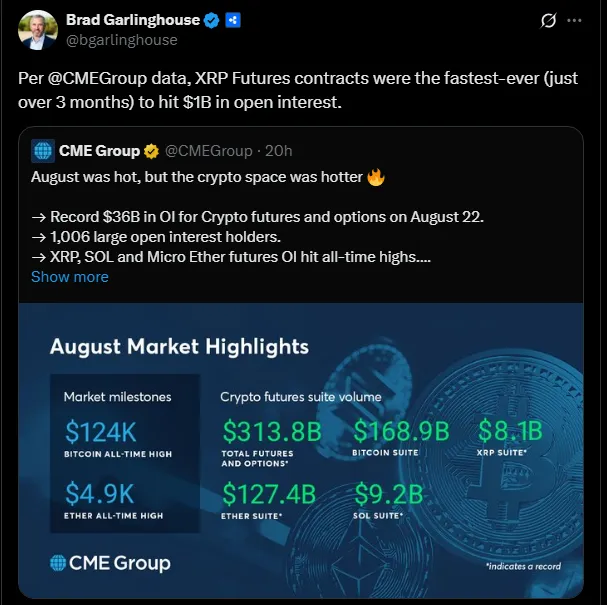Click the CME Group display name
Image resolution: width=607 pixels, height=605 pixels.
click(99, 151)
